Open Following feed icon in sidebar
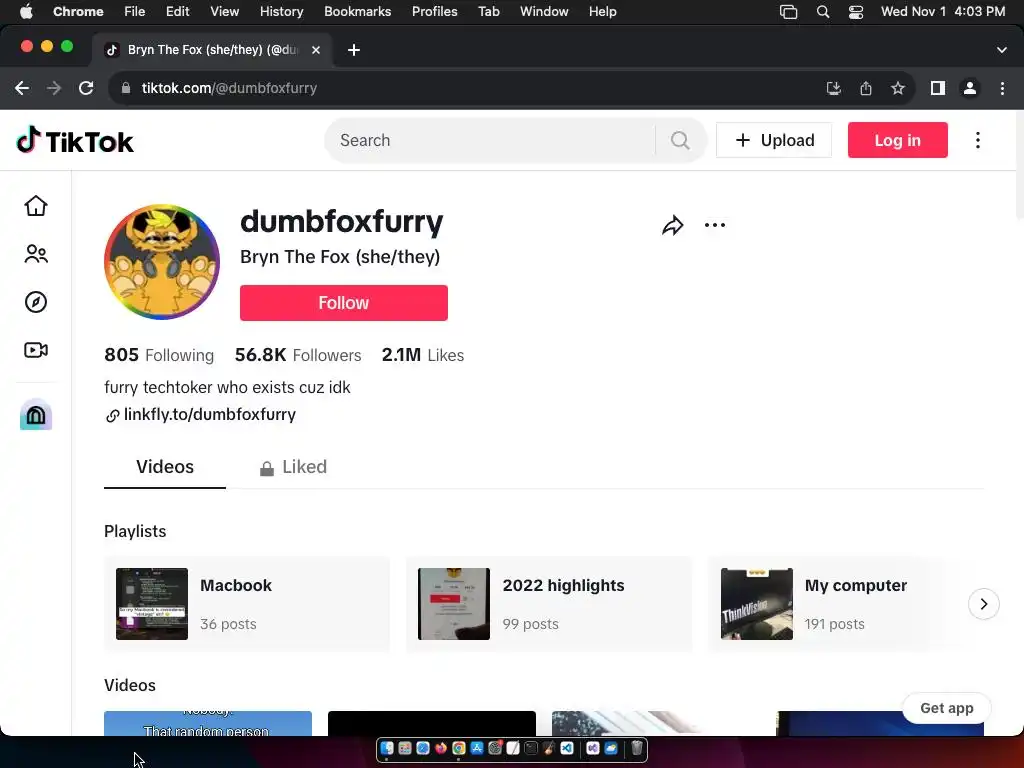This screenshot has width=1024, height=768. (x=36, y=254)
